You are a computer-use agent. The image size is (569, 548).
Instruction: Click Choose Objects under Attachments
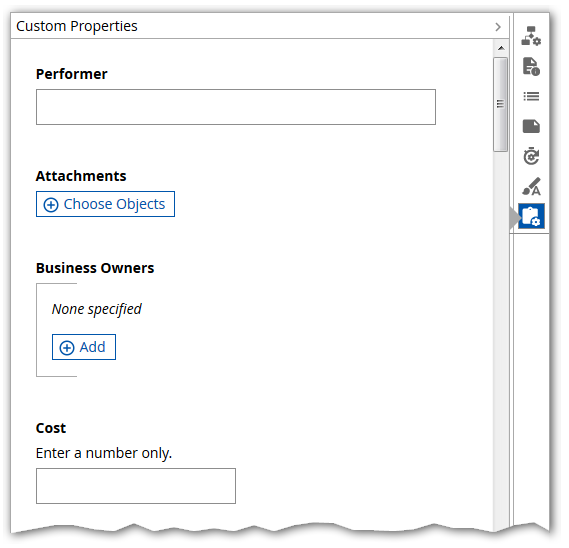(x=105, y=204)
